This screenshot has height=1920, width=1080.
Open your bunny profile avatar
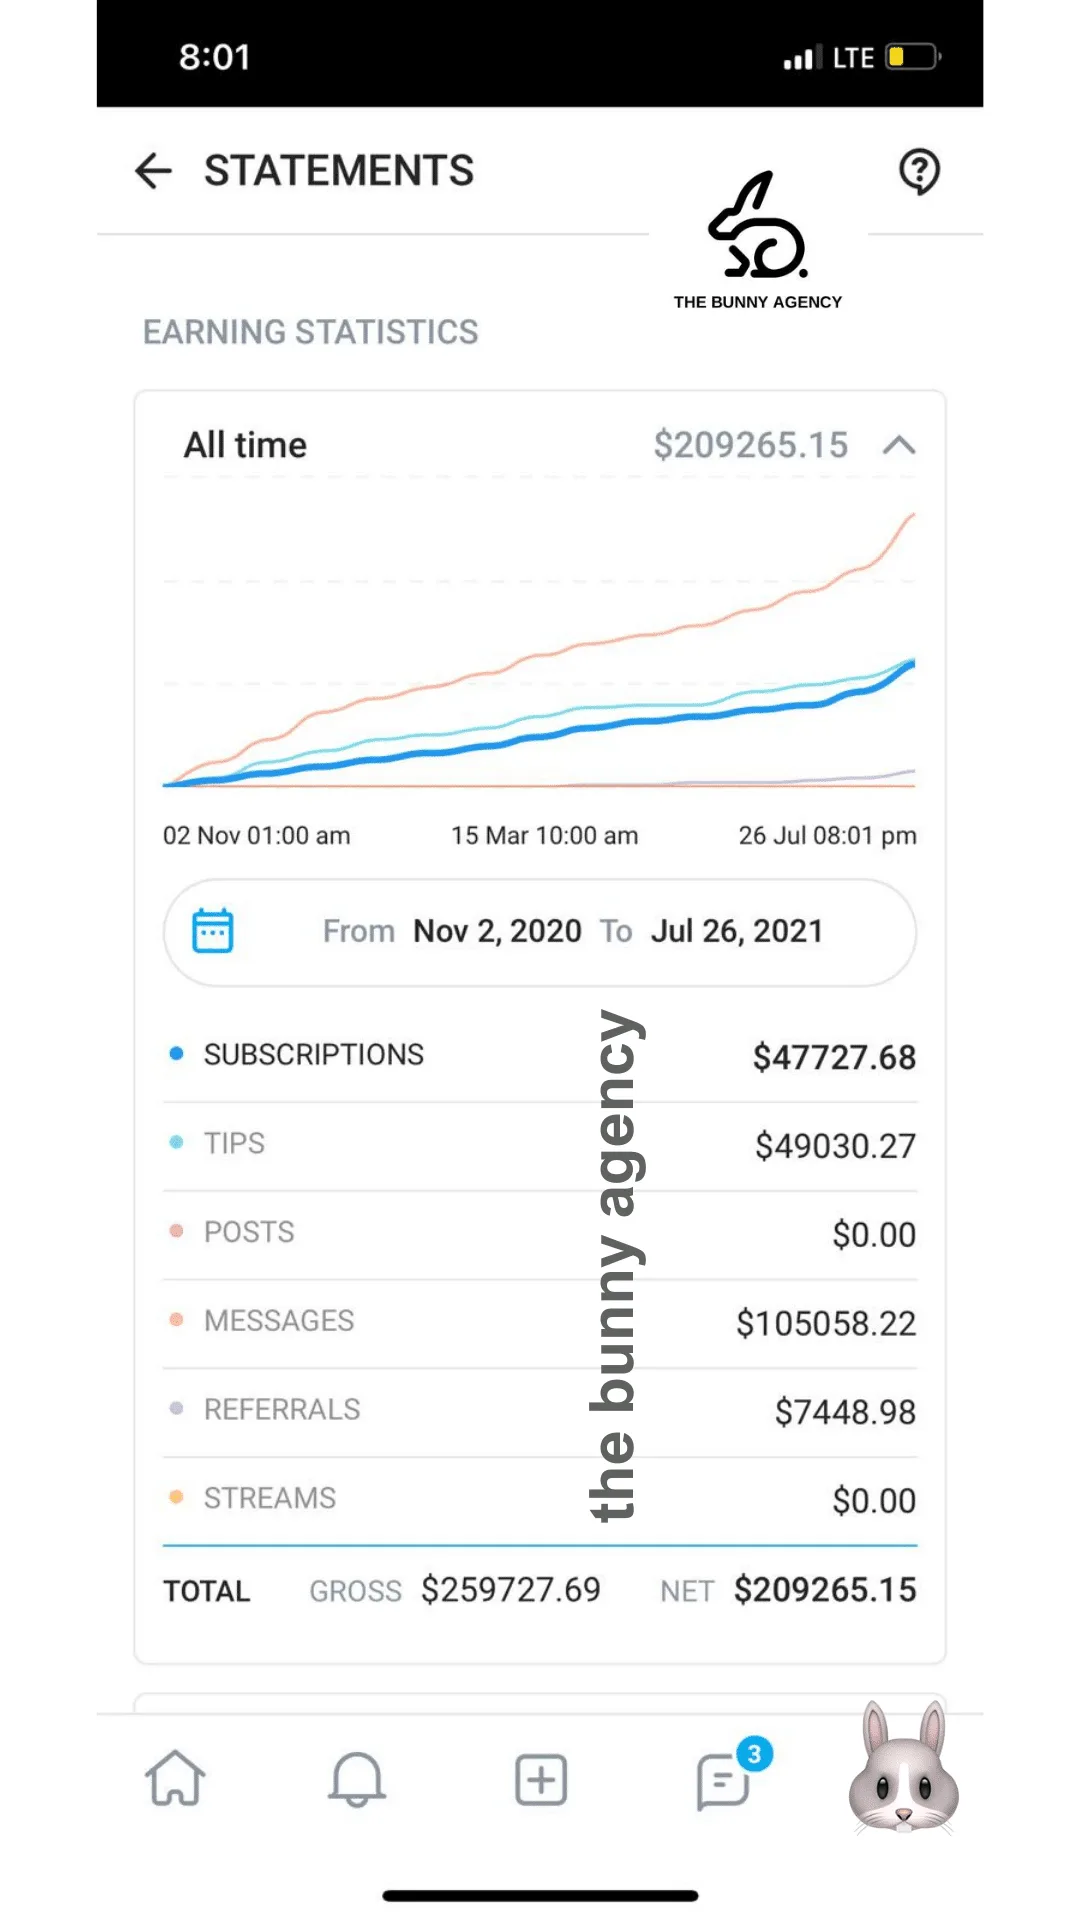pos(903,1779)
